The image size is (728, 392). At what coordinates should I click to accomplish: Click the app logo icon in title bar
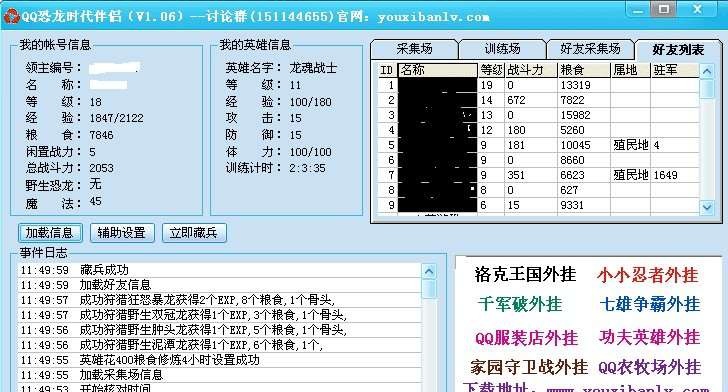(11, 16)
